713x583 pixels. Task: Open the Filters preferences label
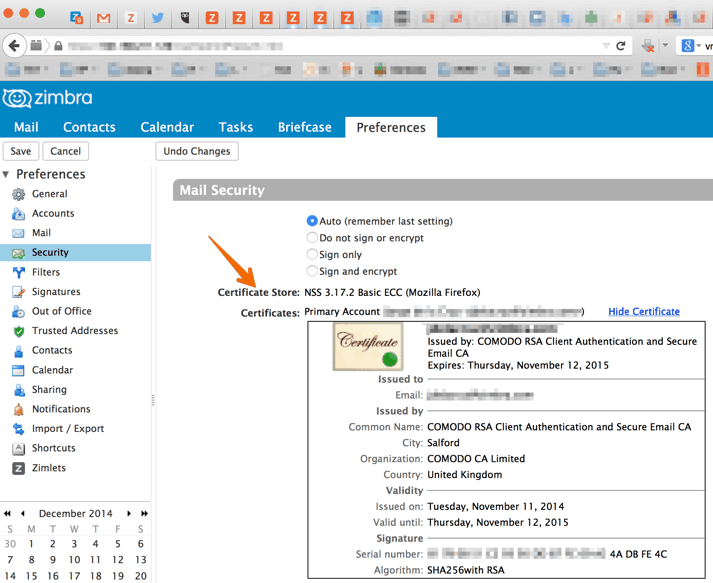pos(46,272)
